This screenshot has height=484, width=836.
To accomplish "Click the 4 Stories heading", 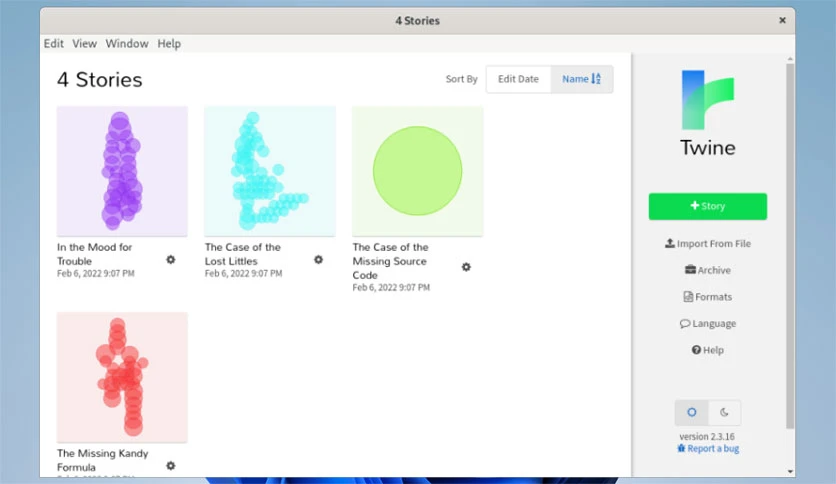I will (x=100, y=80).
